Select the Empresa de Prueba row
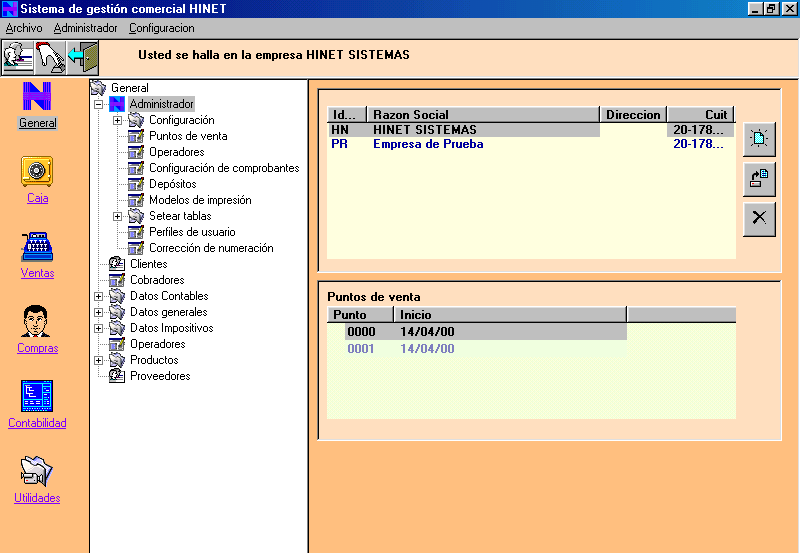Viewport: 800px width, 553px height. point(531,144)
